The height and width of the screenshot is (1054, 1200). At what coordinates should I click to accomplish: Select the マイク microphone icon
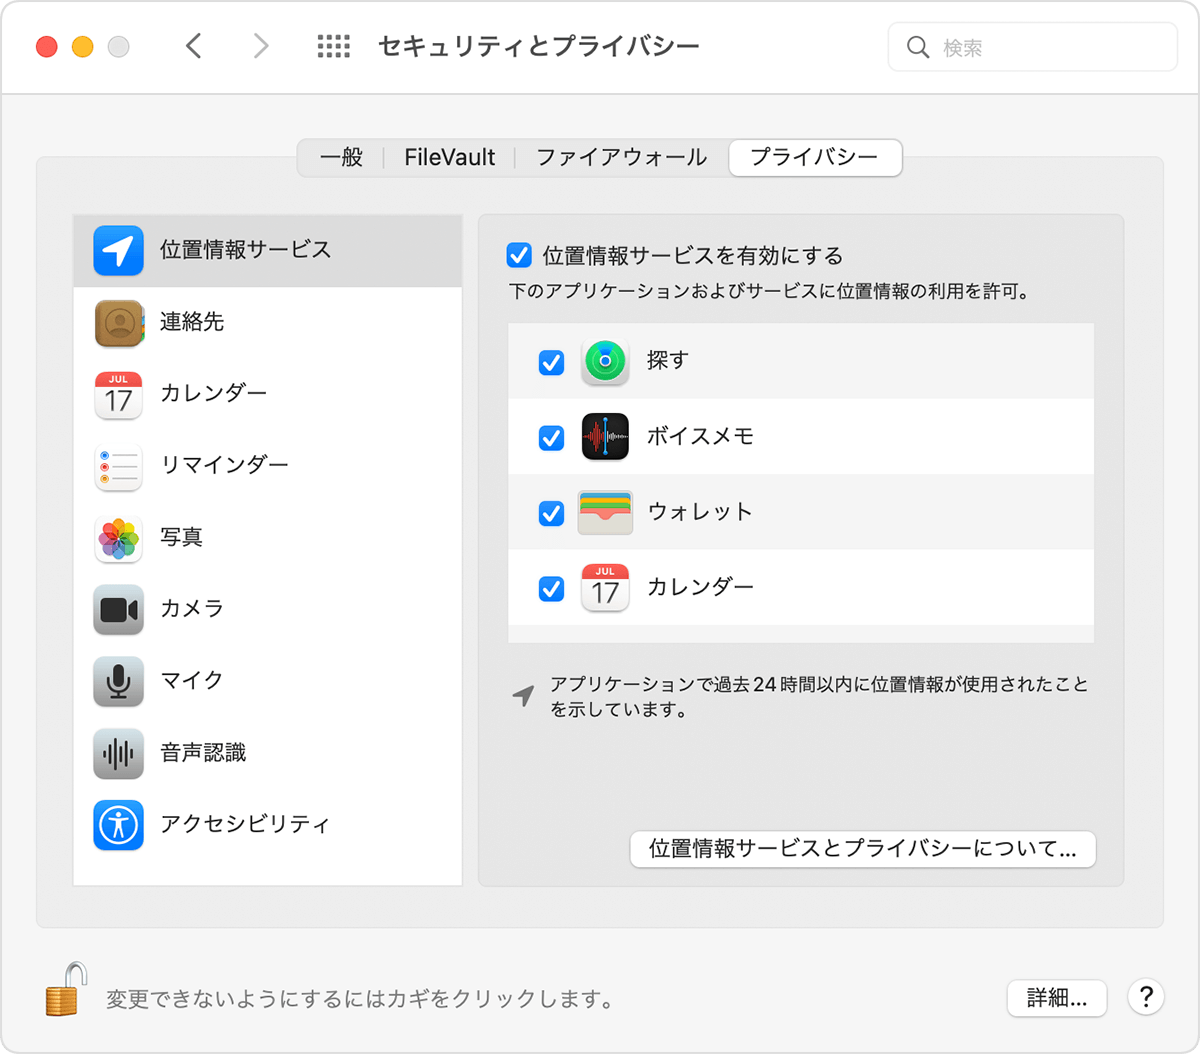pyautogui.click(x=118, y=681)
